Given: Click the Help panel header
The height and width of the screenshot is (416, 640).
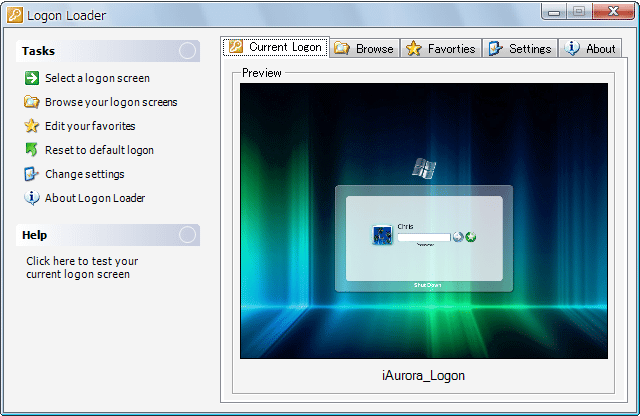Looking at the screenshot, I should point(108,235).
